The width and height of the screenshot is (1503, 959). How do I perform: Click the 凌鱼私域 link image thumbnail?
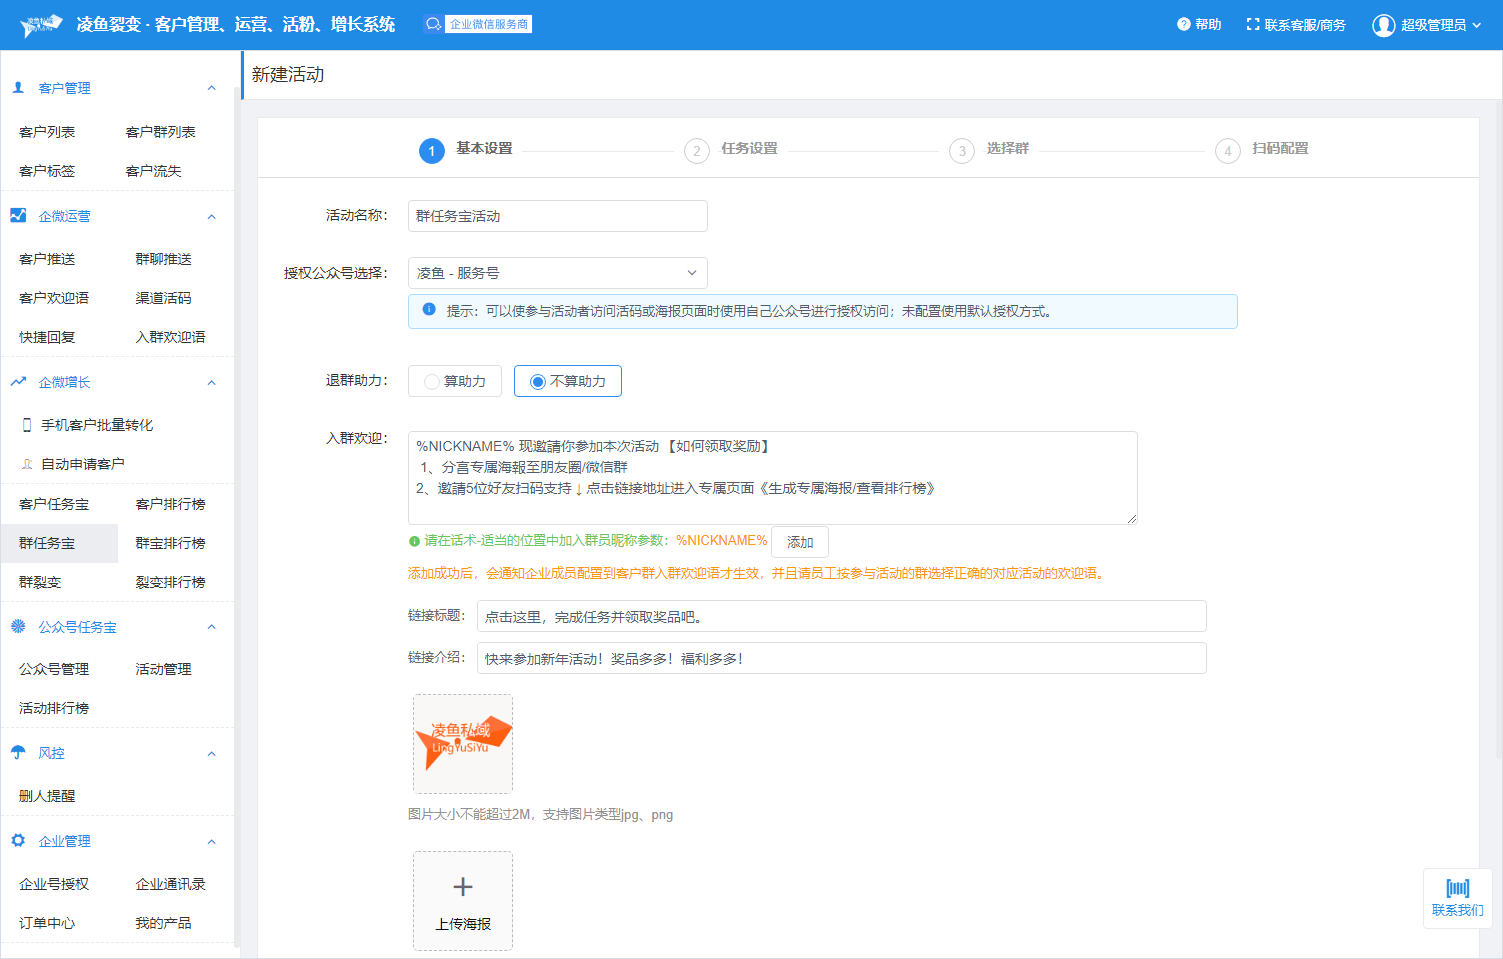pos(463,744)
